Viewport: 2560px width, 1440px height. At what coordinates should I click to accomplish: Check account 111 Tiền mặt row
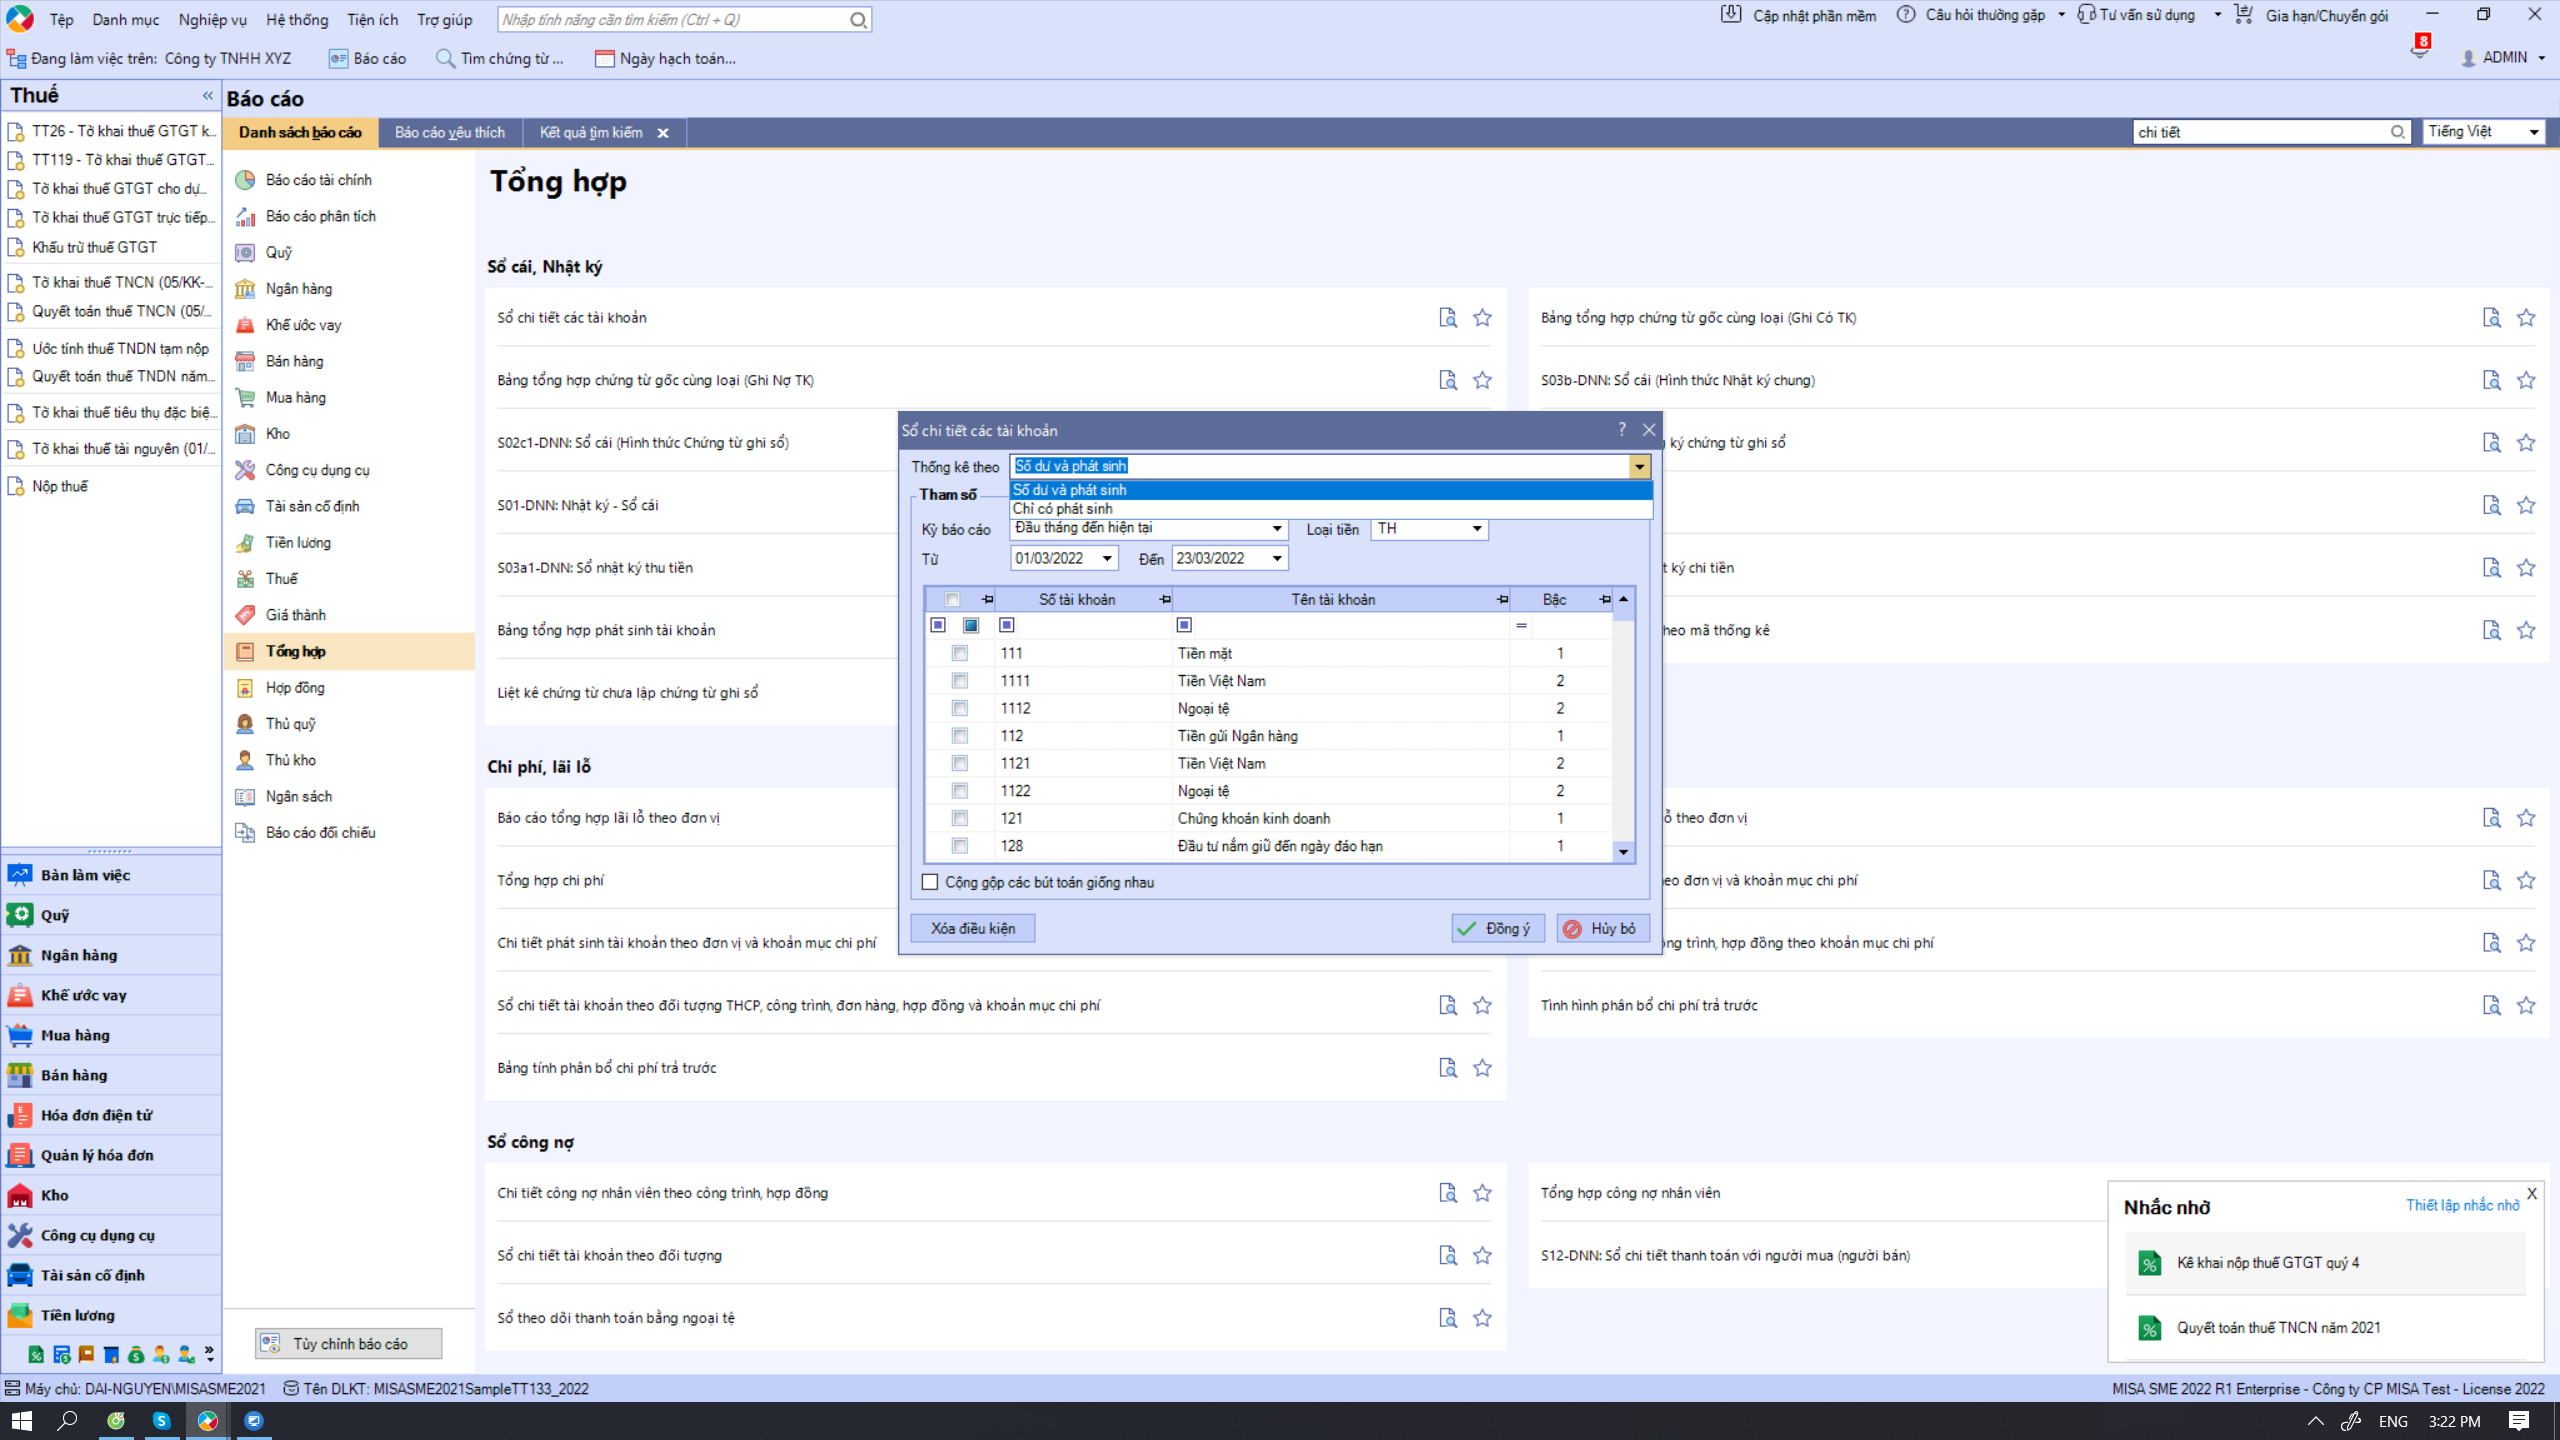960,653
